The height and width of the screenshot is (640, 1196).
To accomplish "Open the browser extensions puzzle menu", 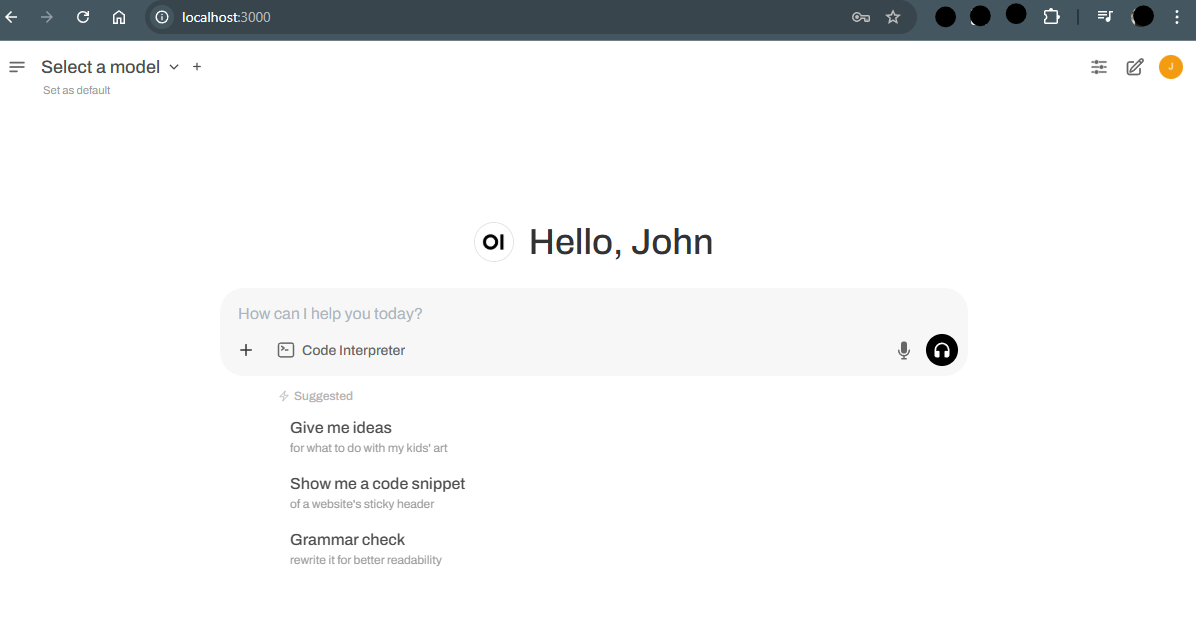I will point(1051,17).
